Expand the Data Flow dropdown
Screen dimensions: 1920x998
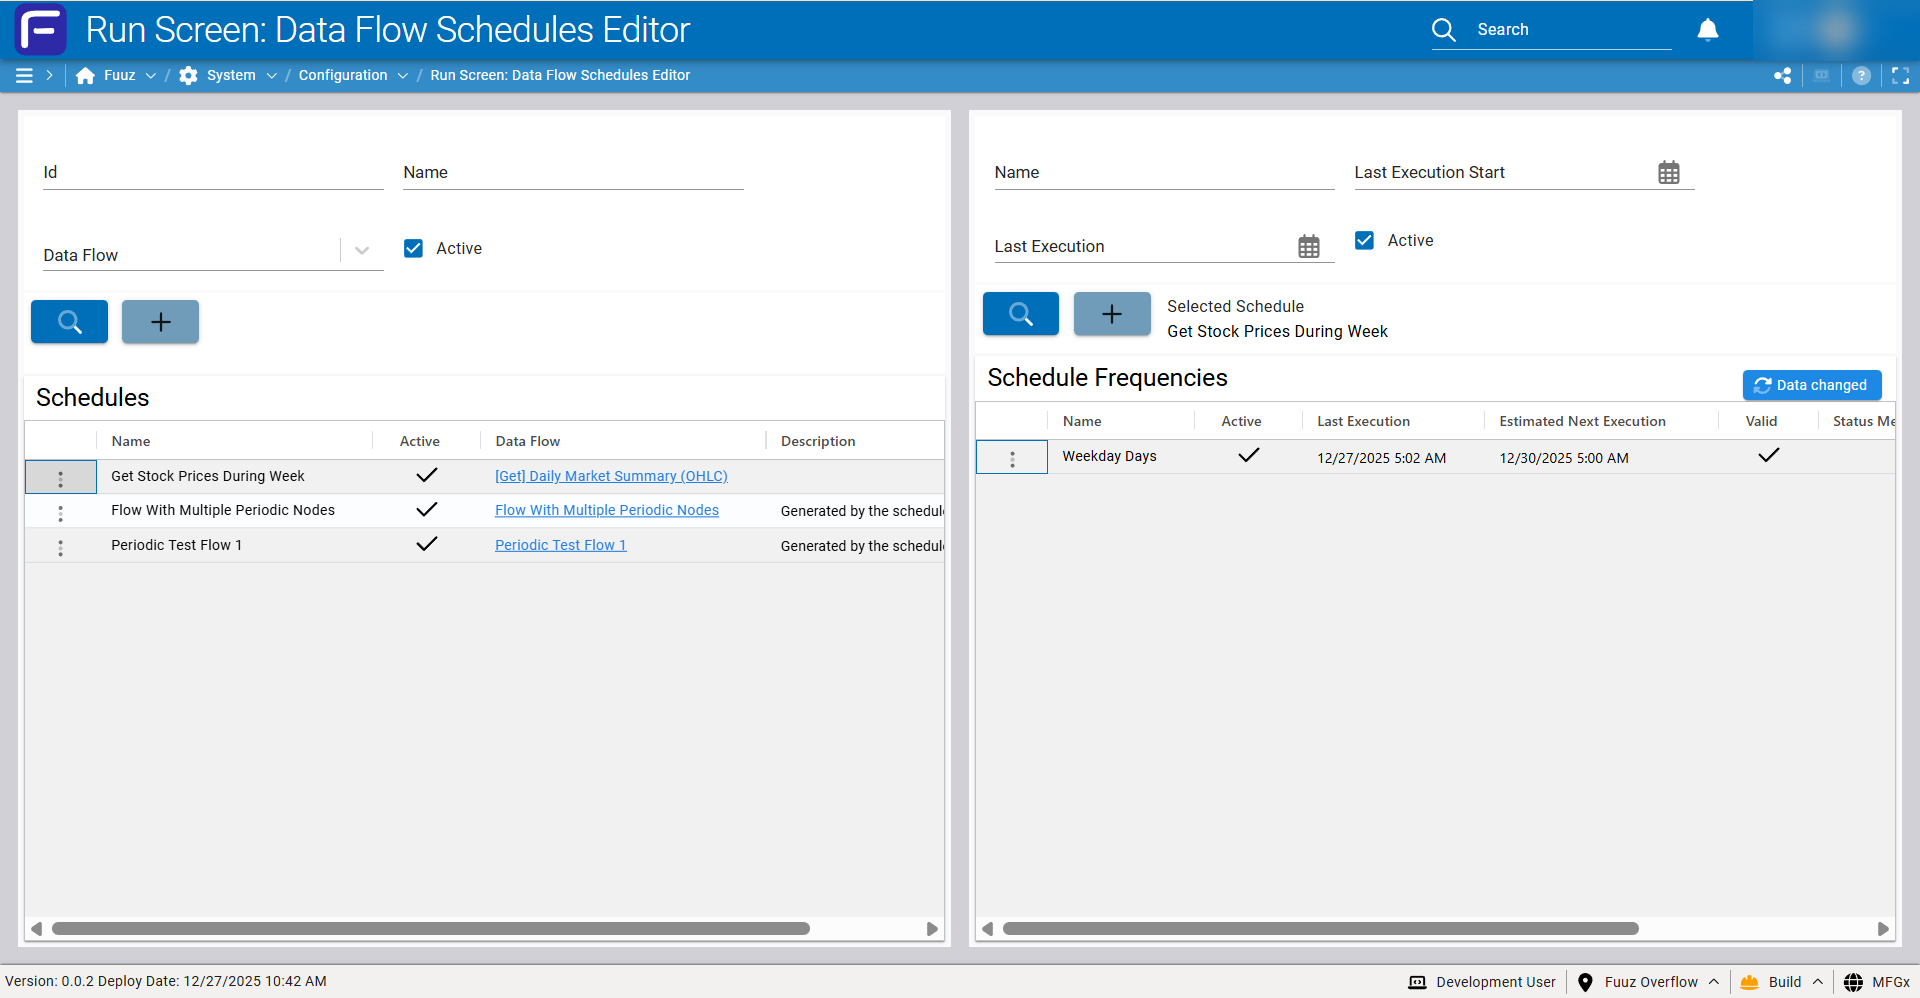coord(362,251)
